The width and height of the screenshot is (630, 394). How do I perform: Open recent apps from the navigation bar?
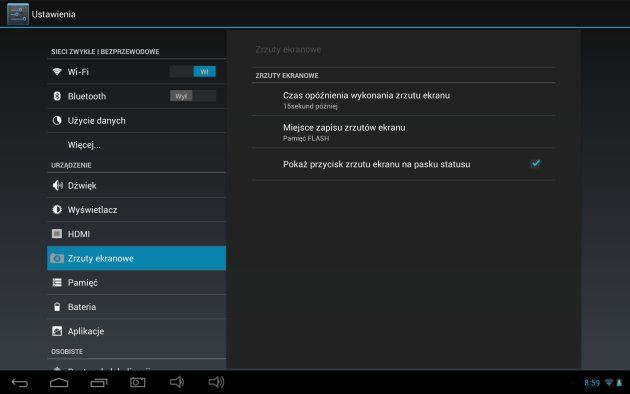pos(99,383)
